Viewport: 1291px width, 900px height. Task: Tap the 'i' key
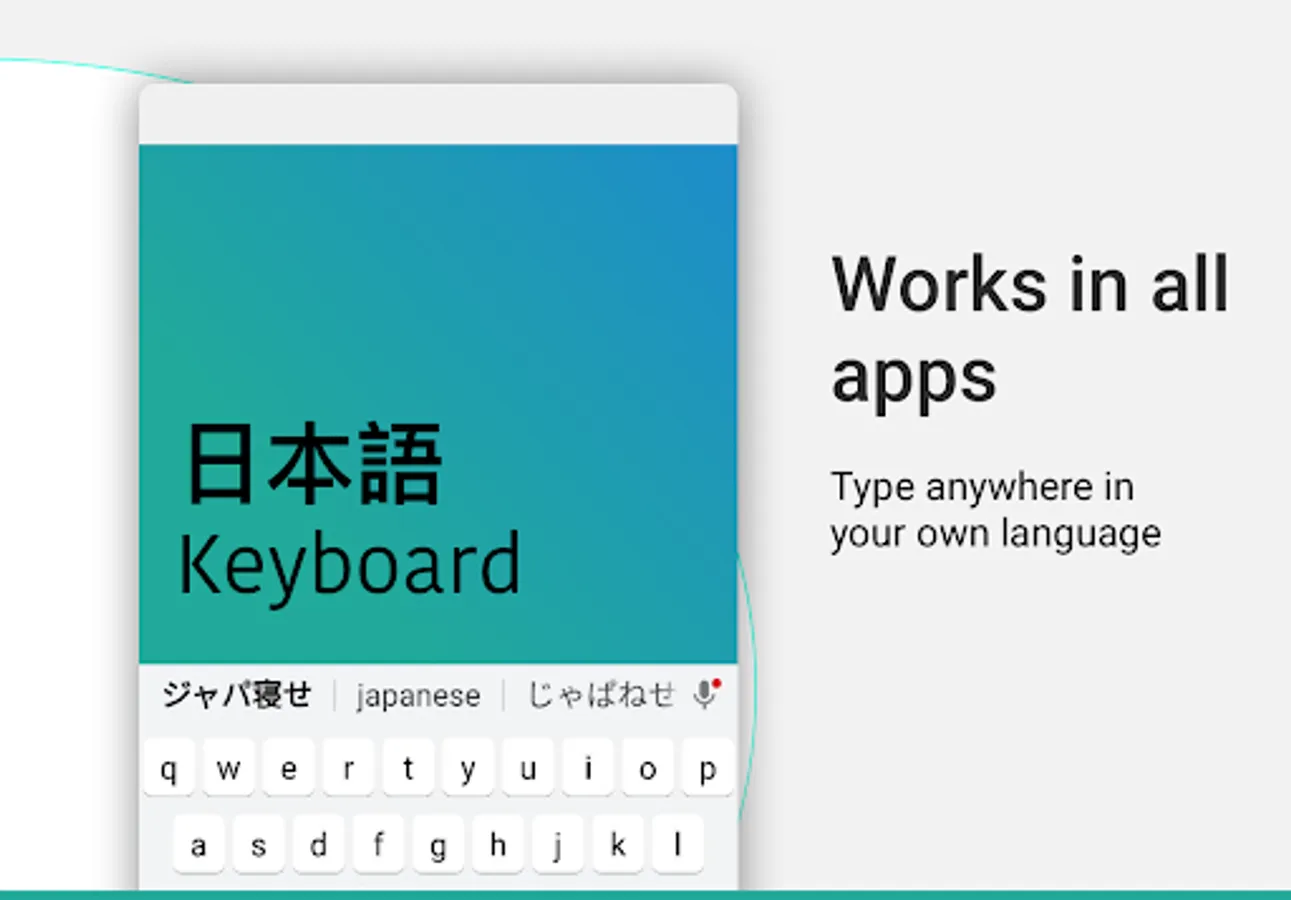[588, 768]
